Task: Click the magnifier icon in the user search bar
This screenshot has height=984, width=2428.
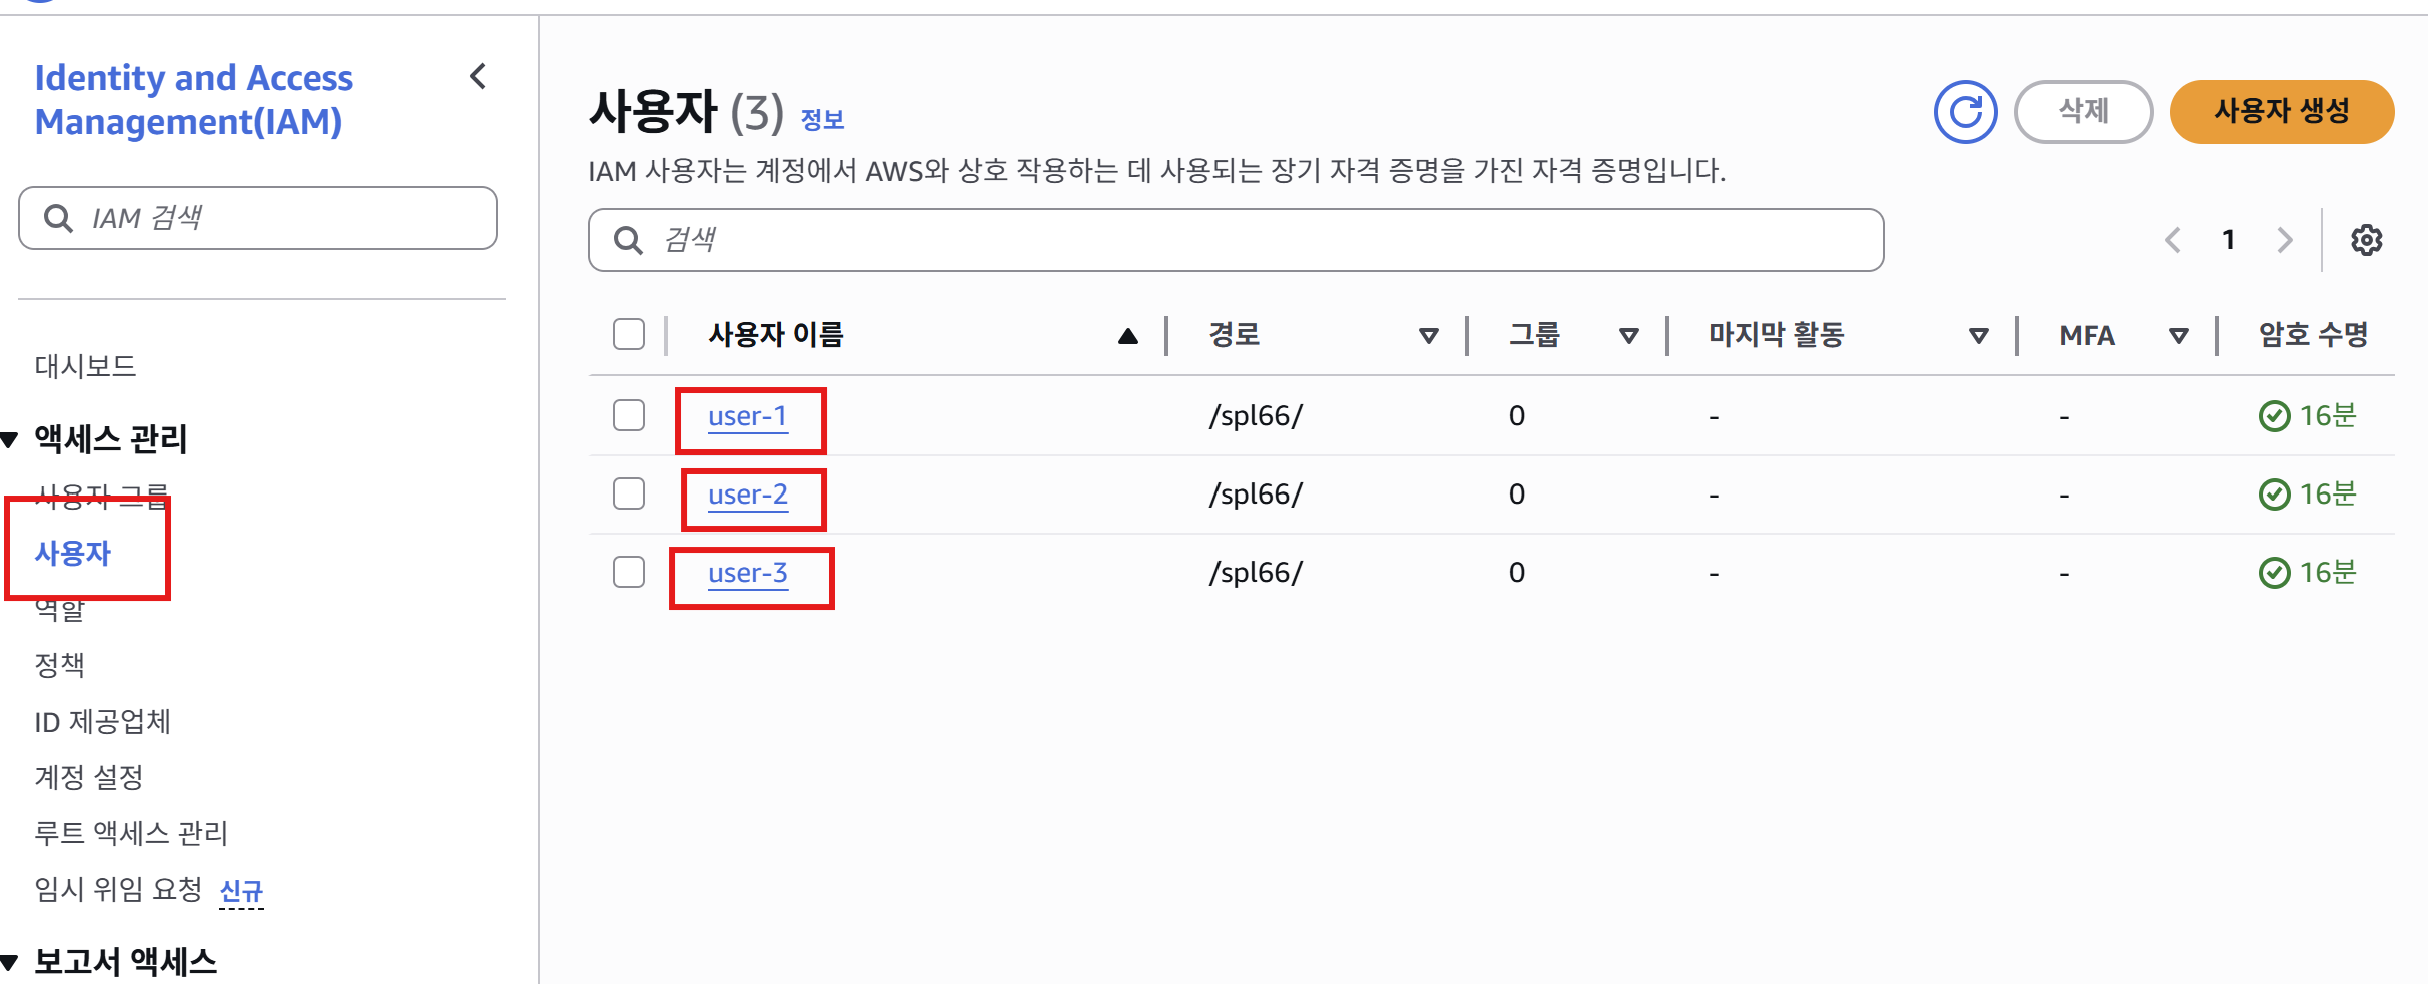Action: coord(628,239)
